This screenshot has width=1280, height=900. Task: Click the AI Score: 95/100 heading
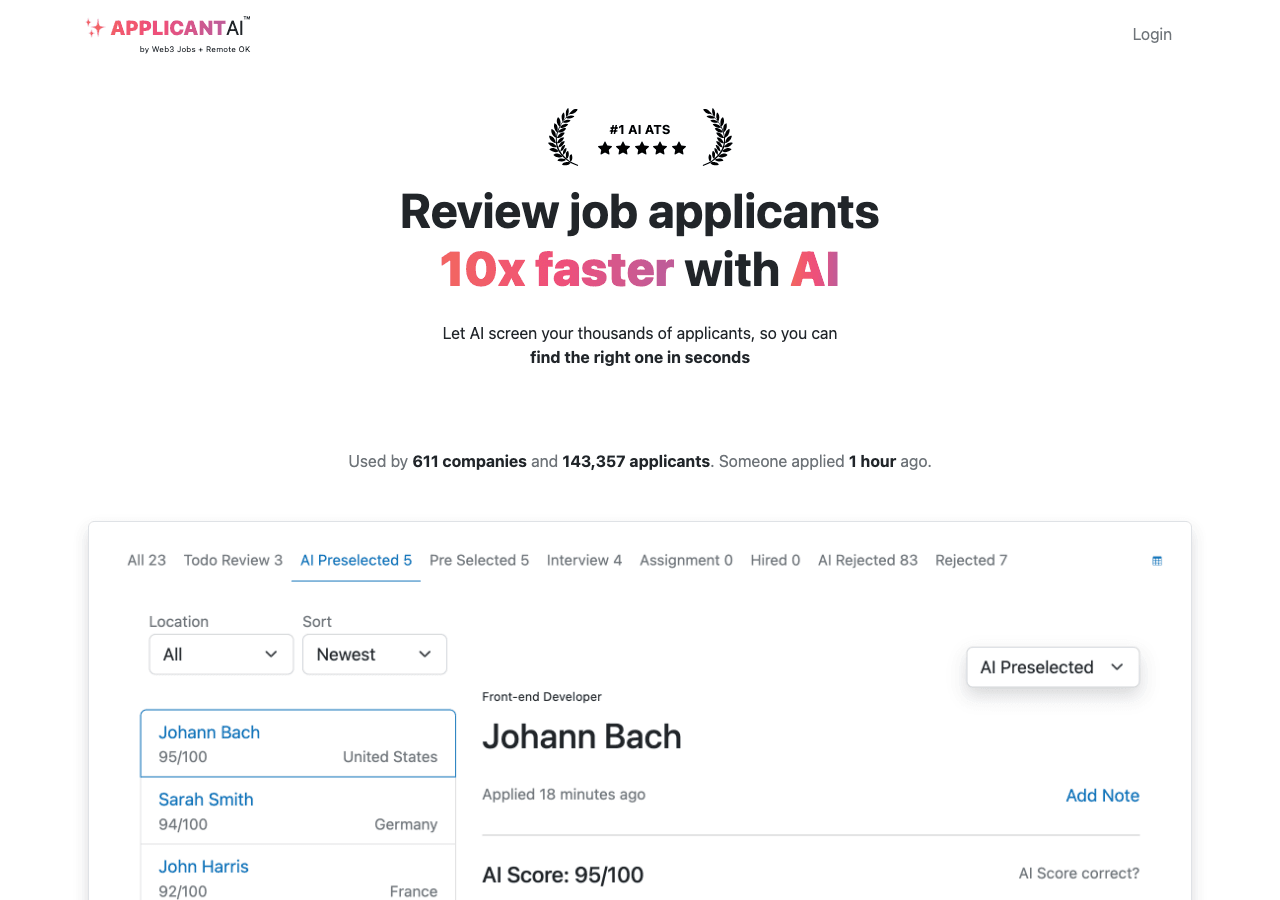563,875
